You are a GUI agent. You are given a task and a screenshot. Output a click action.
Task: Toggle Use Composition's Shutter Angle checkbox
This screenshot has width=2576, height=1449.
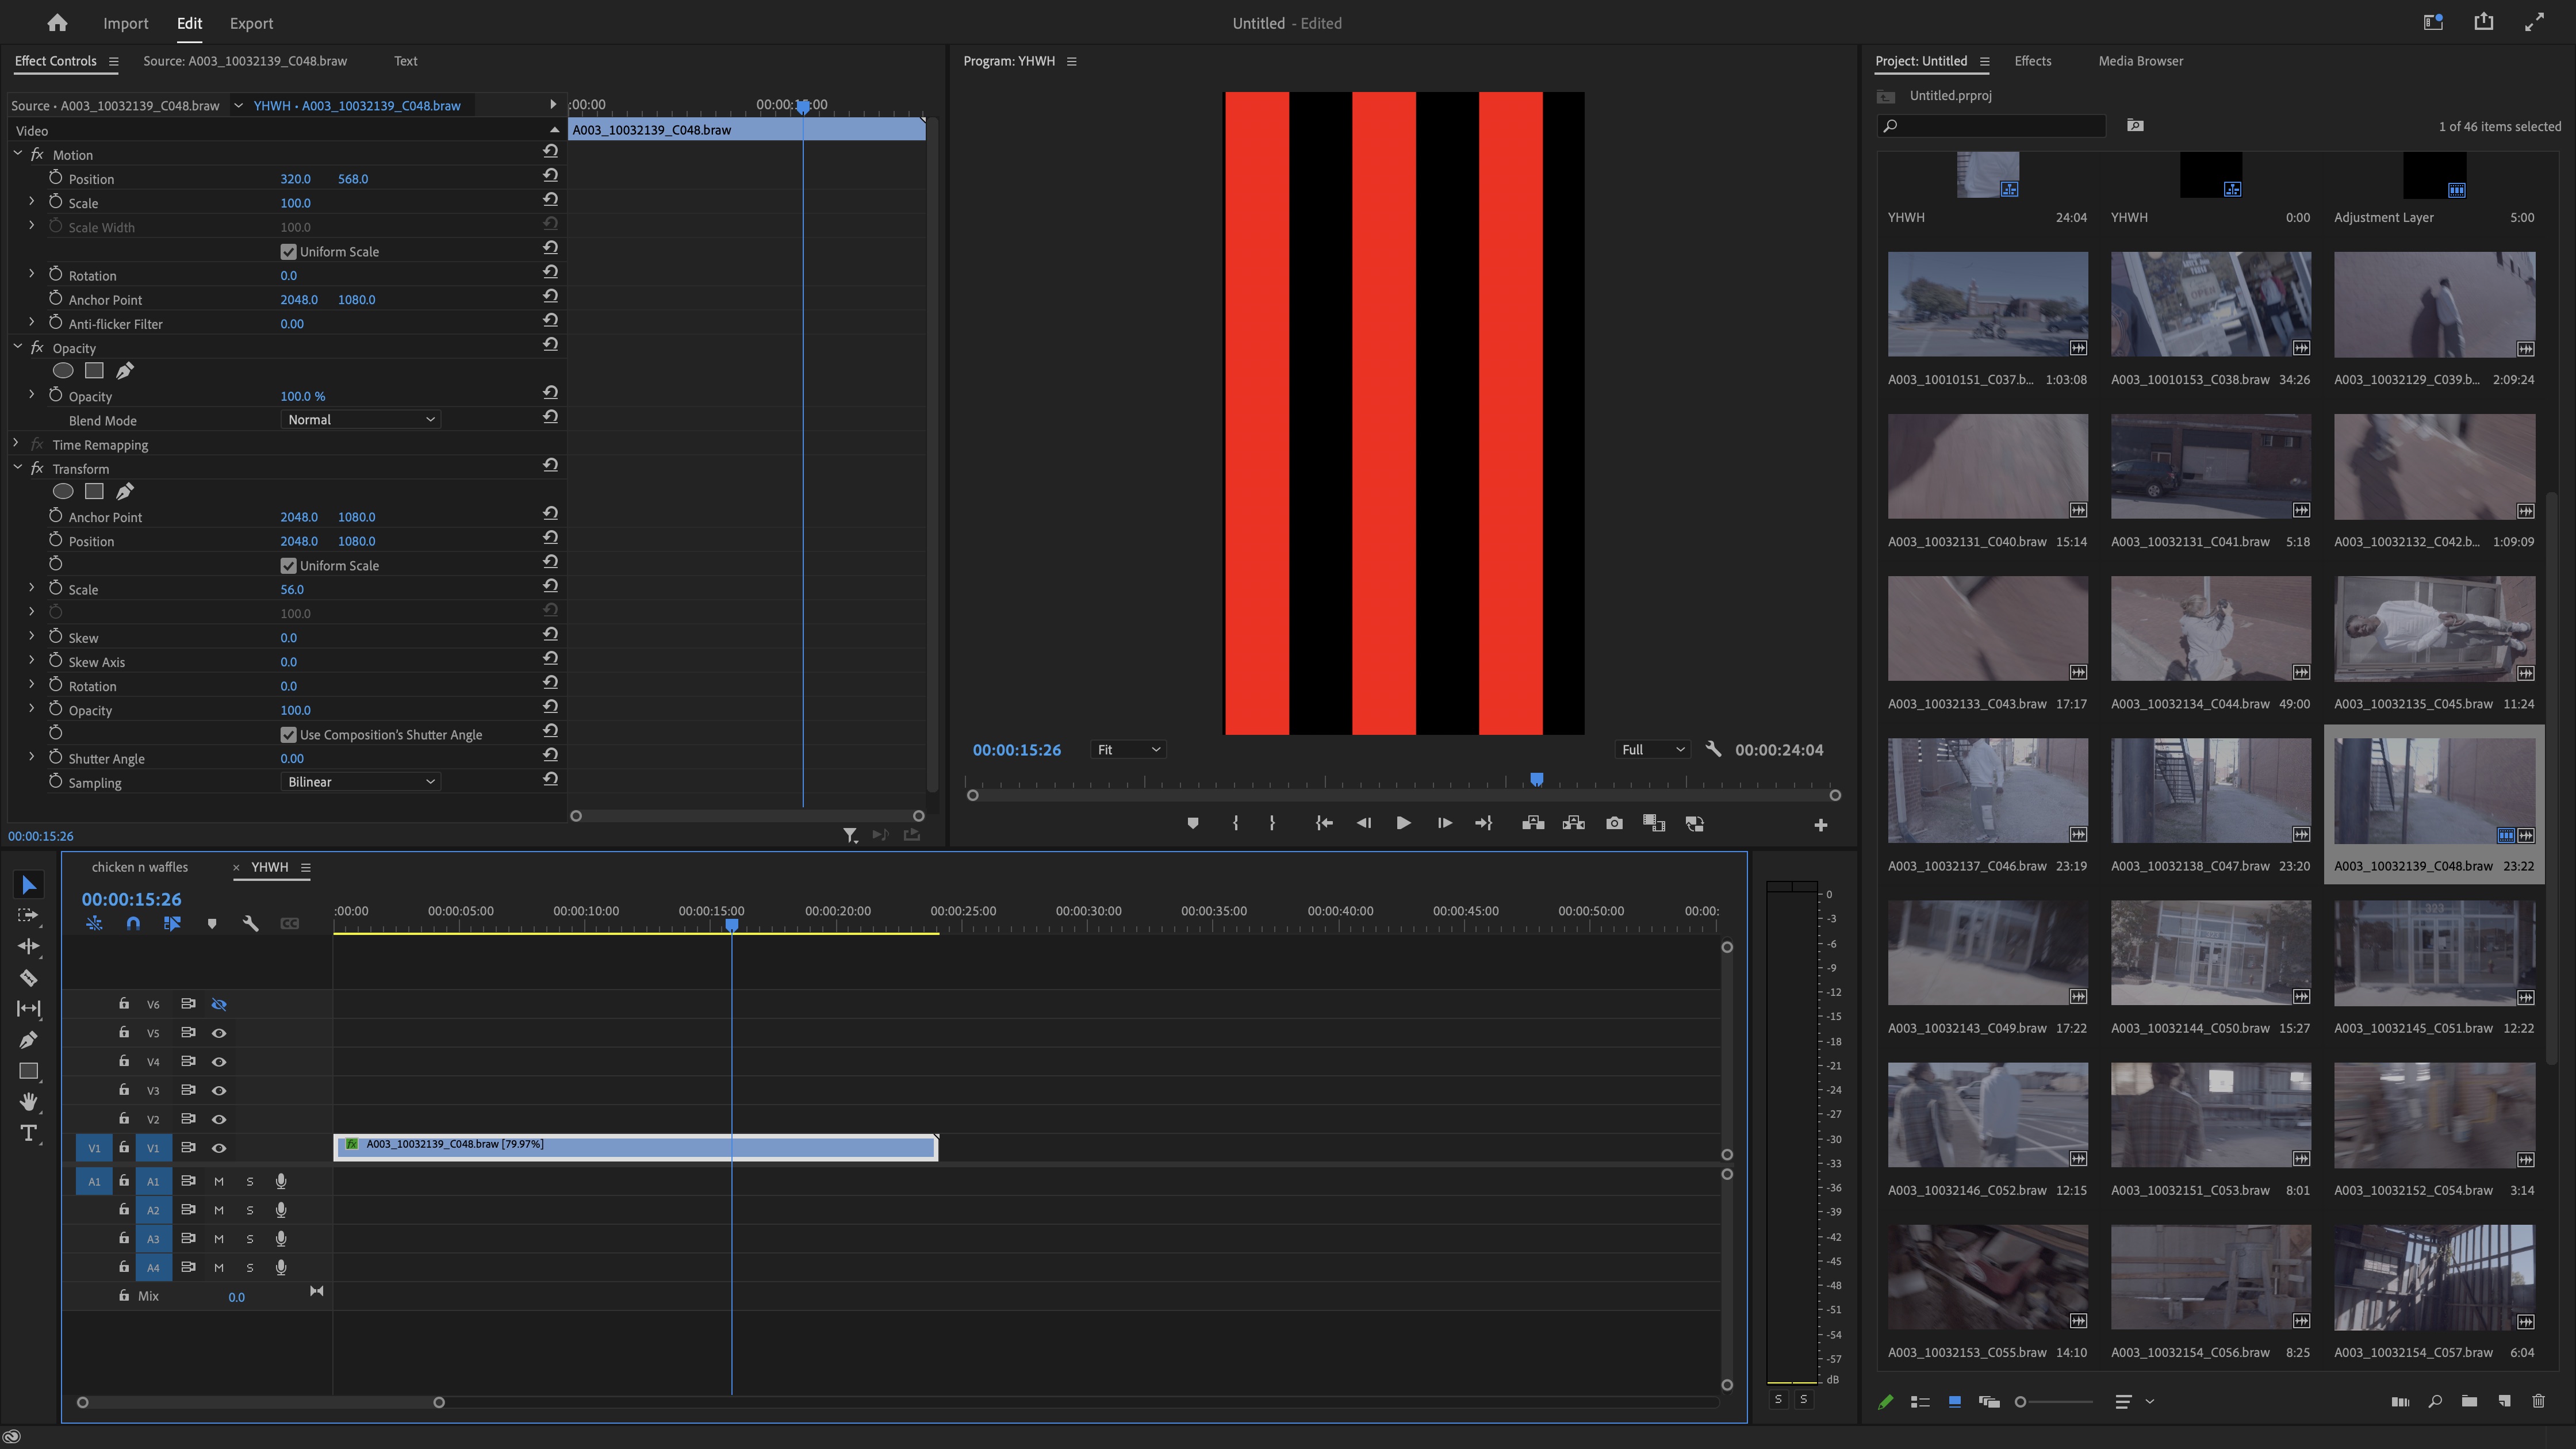(288, 734)
